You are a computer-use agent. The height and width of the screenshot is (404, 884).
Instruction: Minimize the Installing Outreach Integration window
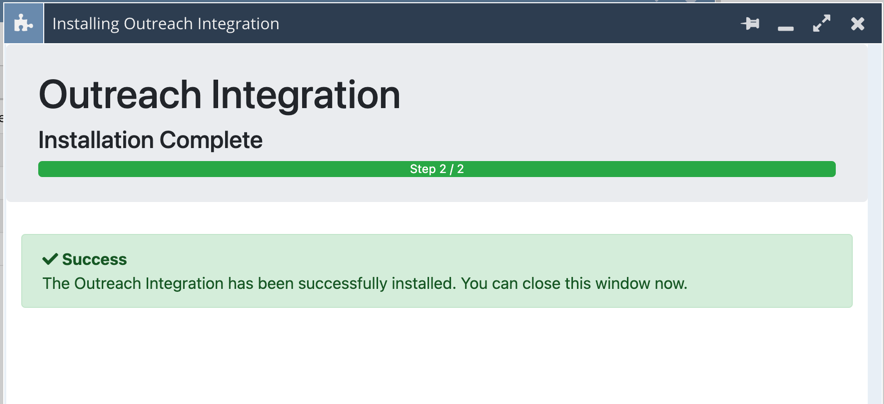tap(786, 25)
